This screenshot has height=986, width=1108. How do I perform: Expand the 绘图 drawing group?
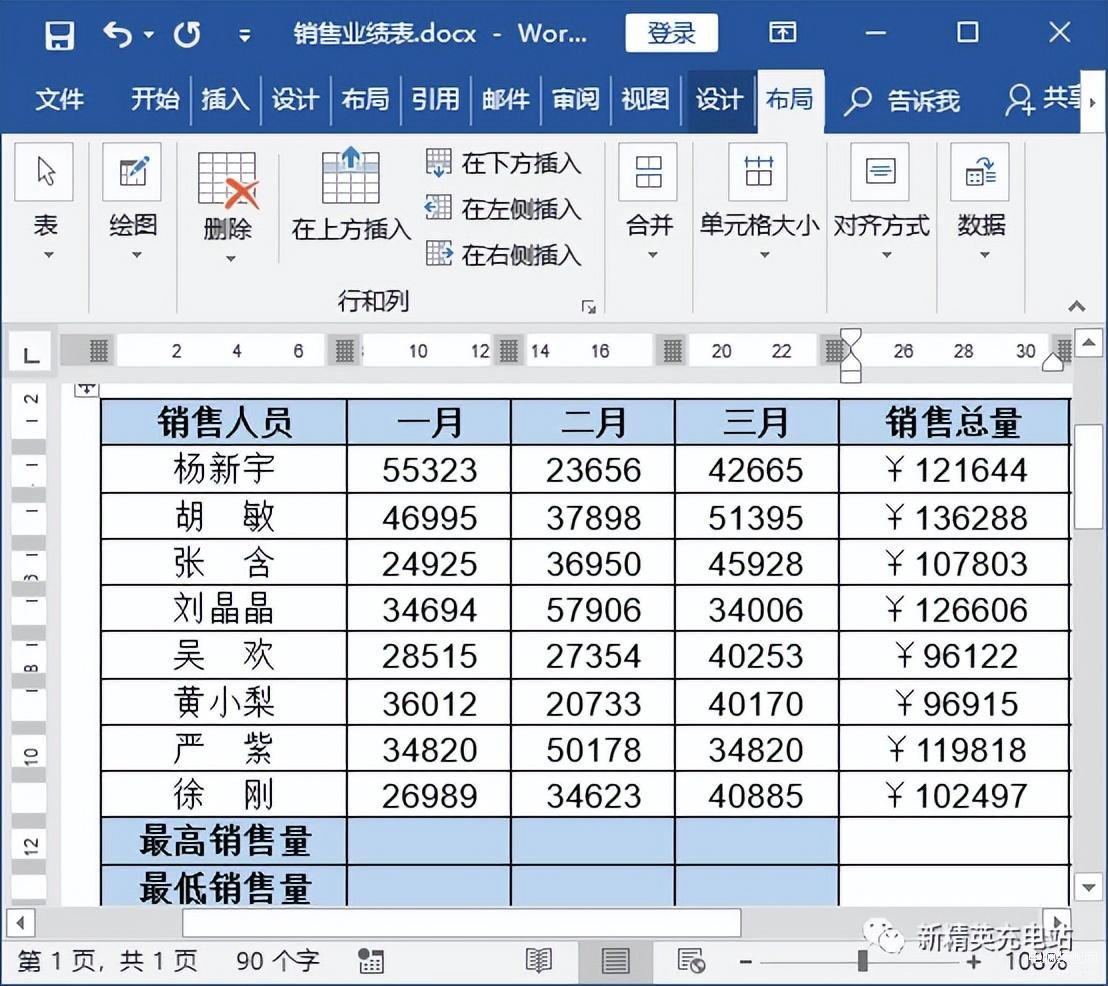(133, 203)
